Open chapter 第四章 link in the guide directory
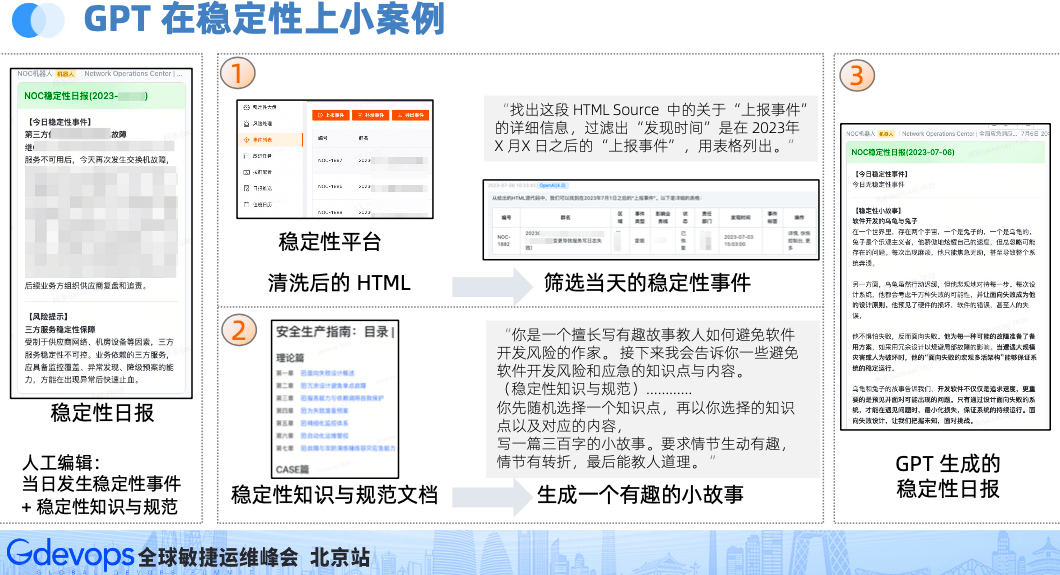 324,411
